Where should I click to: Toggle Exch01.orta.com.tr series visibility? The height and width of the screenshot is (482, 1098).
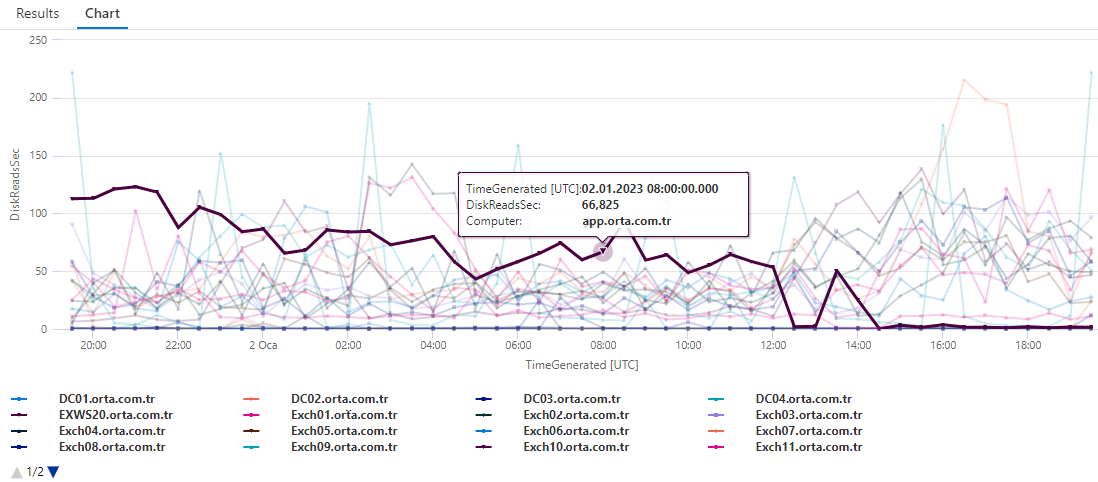point(344,415)
